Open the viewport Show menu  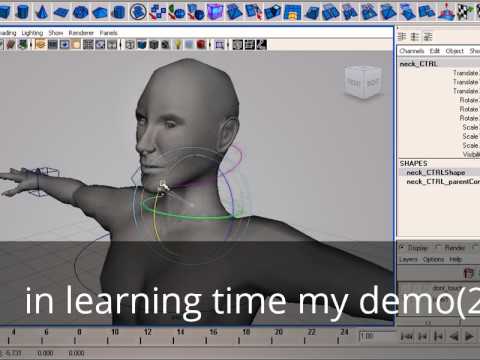(56, 33)
